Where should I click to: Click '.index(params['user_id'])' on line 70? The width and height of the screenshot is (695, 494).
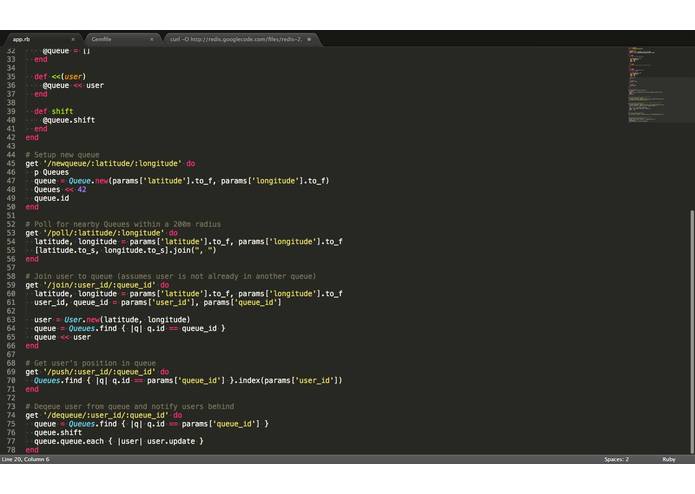click(289, 381)
